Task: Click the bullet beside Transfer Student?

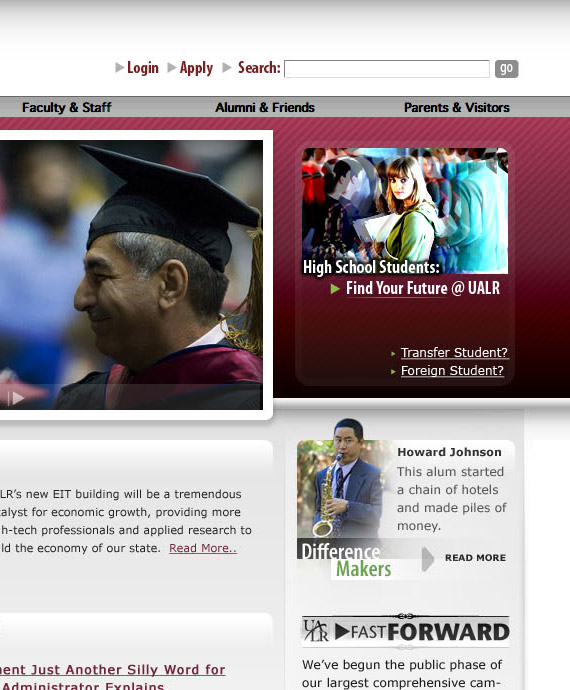Action: coord(393,353)
